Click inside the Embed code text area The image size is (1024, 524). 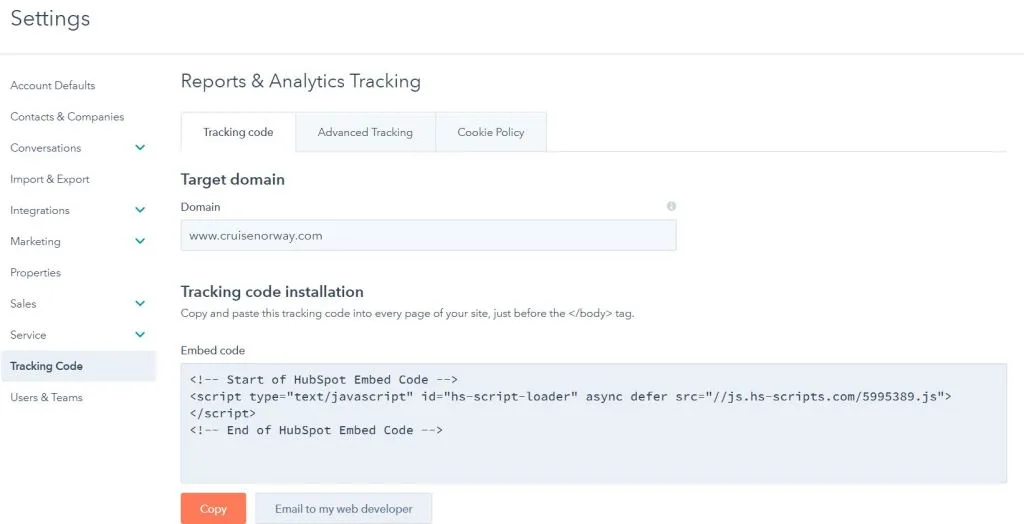click(594, 423)
